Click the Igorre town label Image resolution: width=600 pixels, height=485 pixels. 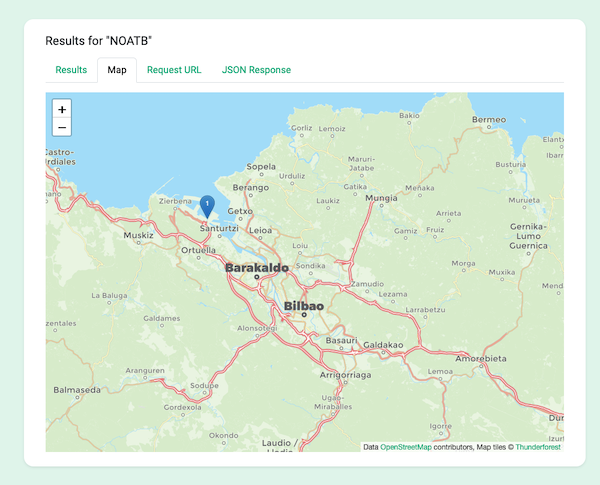(440, 426)
